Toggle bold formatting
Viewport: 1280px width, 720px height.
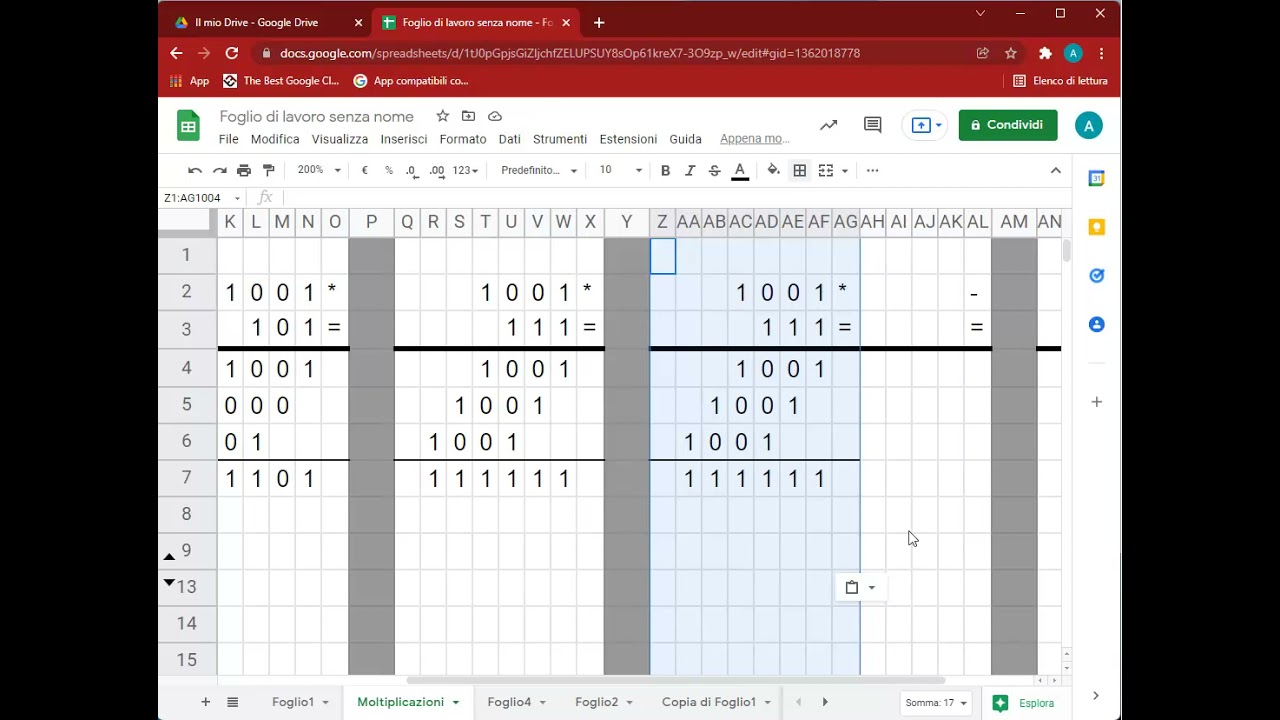click(665, 171)
